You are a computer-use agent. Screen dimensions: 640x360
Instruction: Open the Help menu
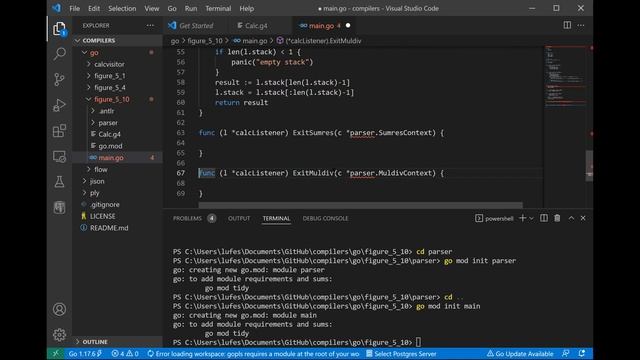pyautogui.click(x=247, y=8)
